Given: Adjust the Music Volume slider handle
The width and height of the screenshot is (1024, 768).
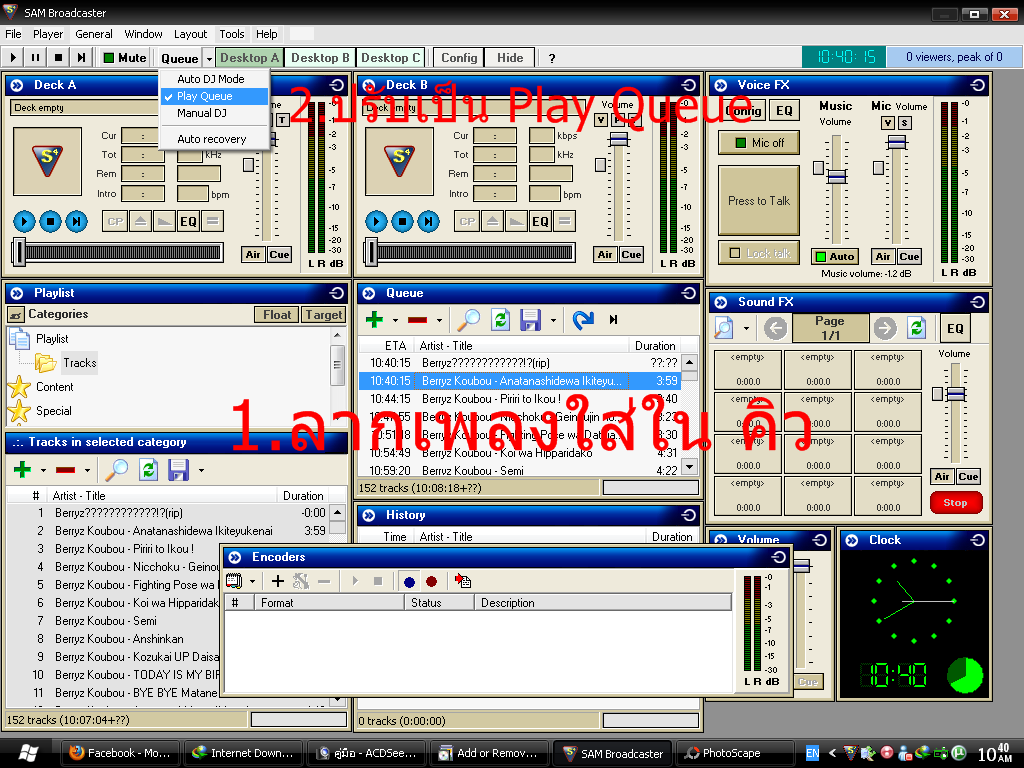Looking at the screenshot, I should 837,176.
